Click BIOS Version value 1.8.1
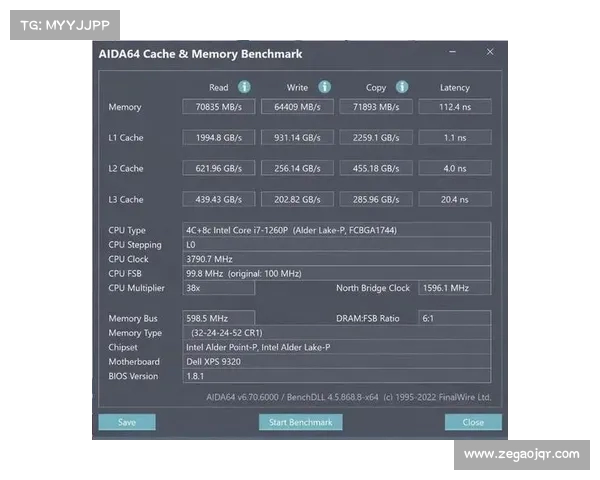This screenshot has width=600, height=480. pyautogui.click(x=337, y=376)
